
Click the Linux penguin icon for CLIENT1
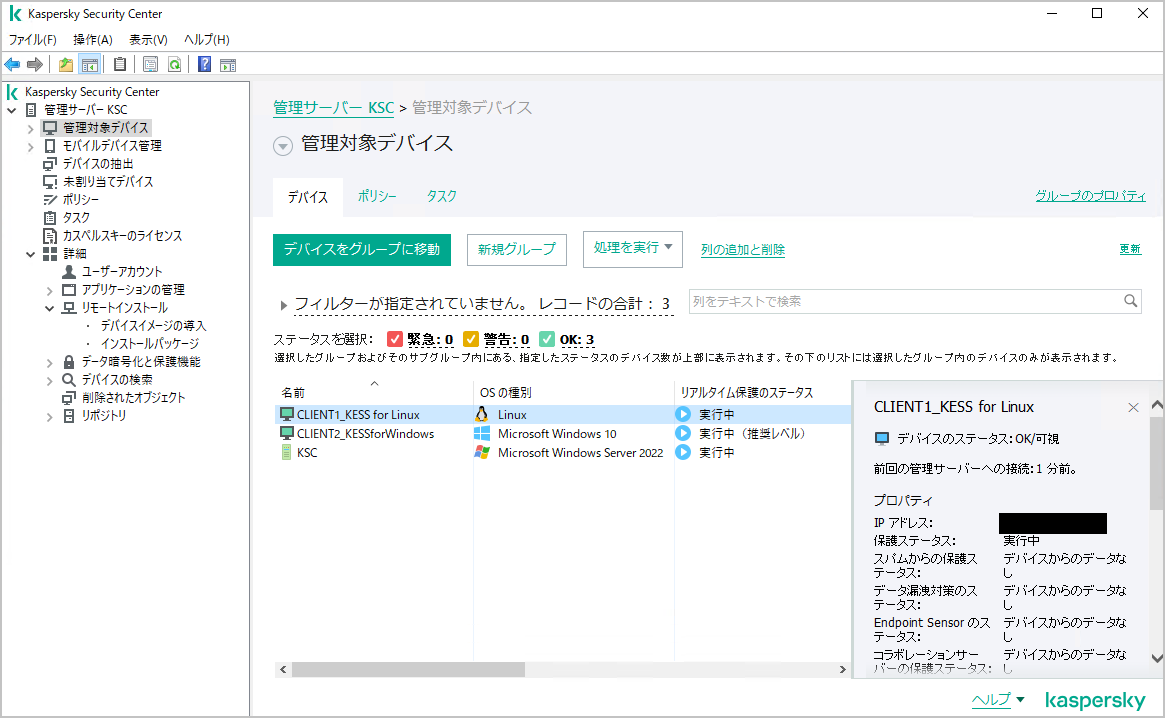coord(482,414)
